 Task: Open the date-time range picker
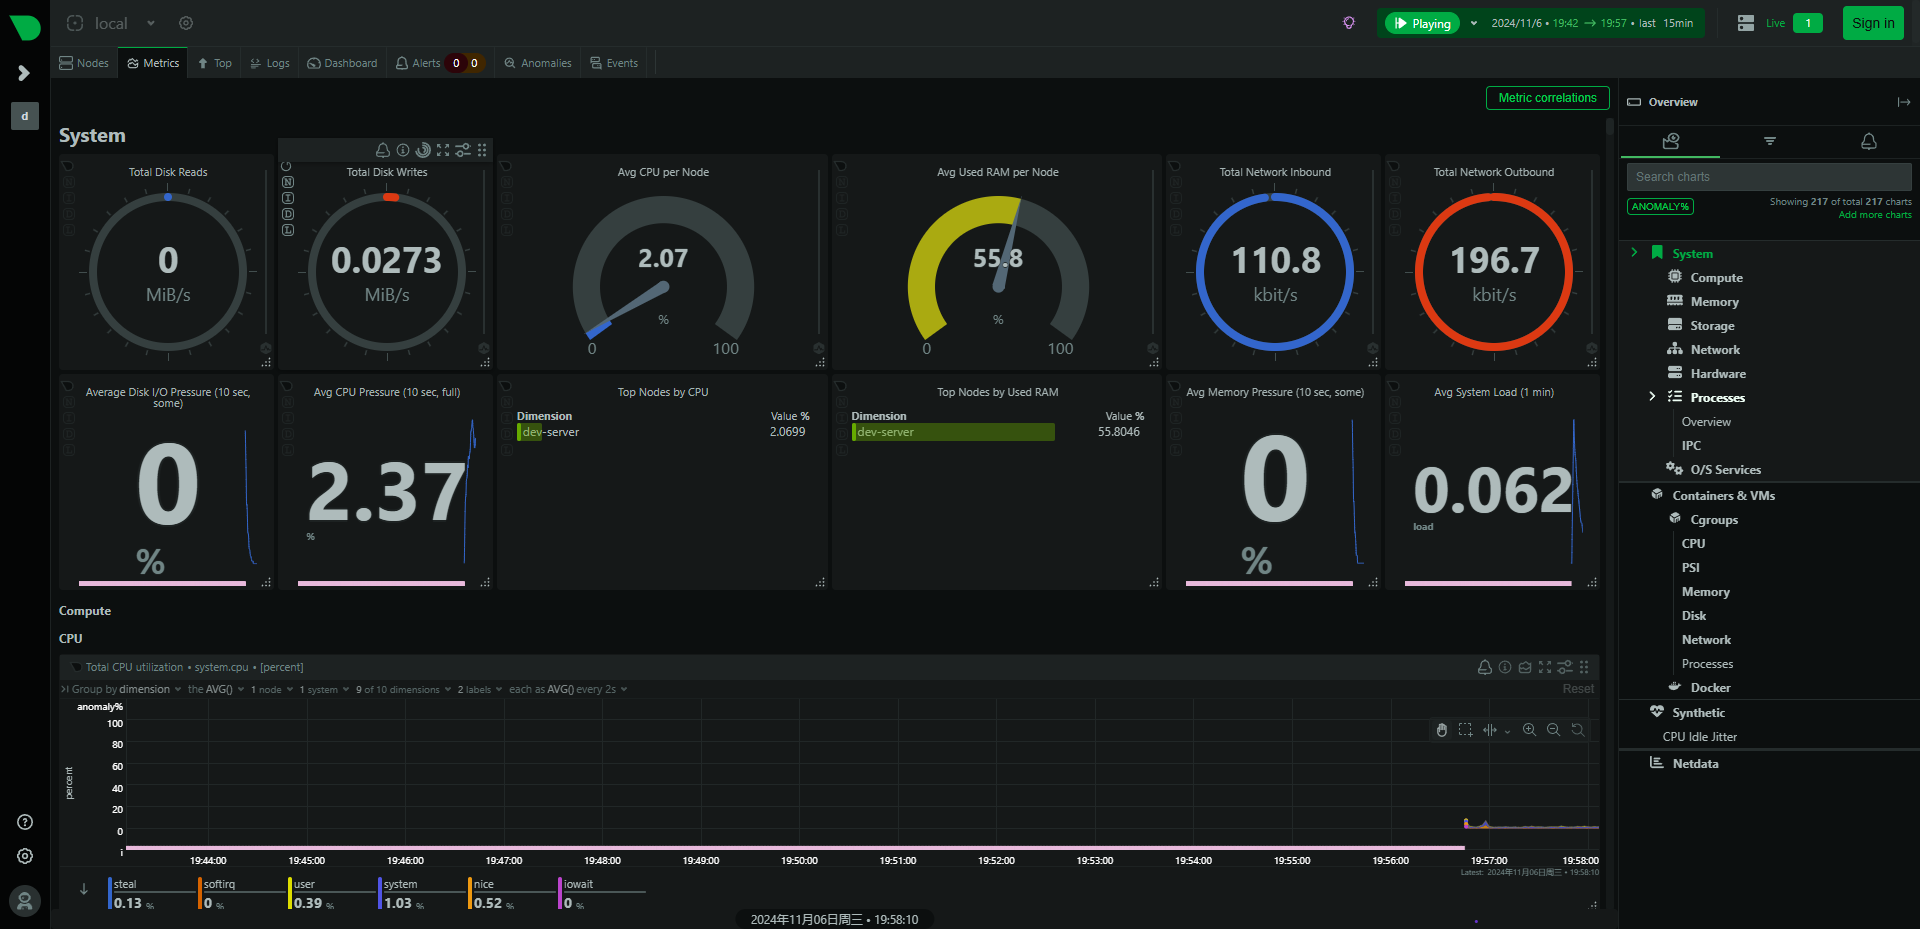[x=1592, y=23]
